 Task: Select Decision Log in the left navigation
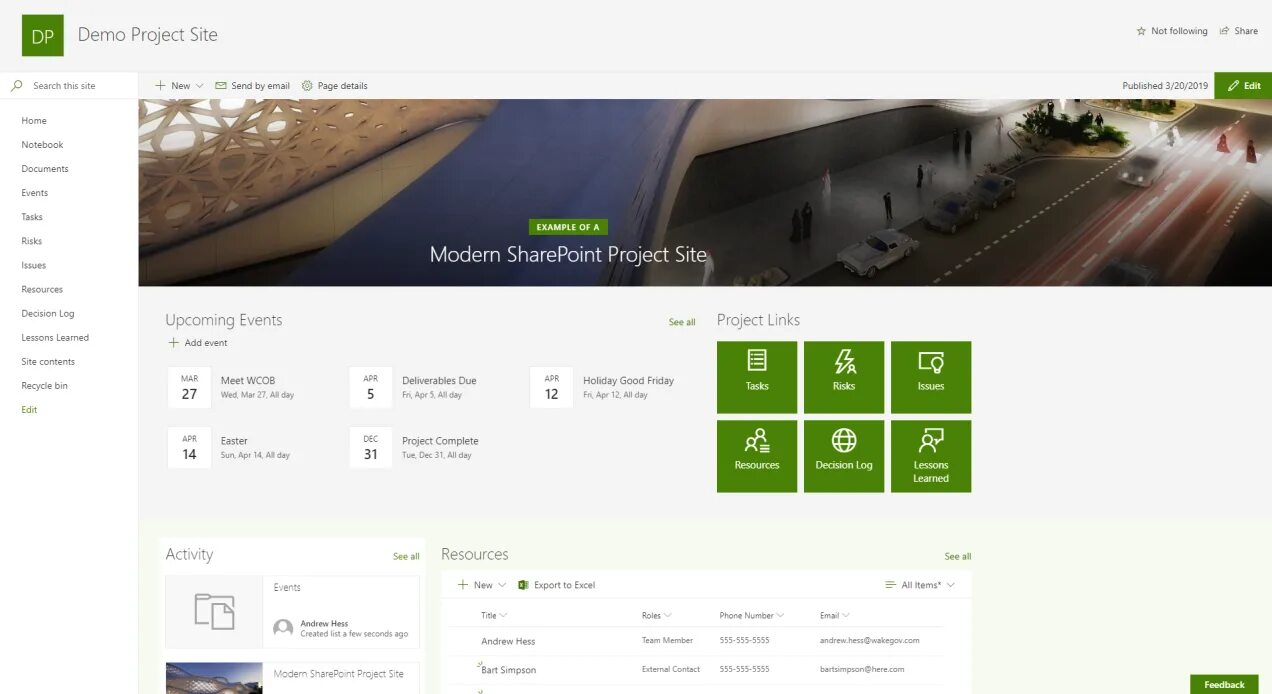click(x=47, y=313)
